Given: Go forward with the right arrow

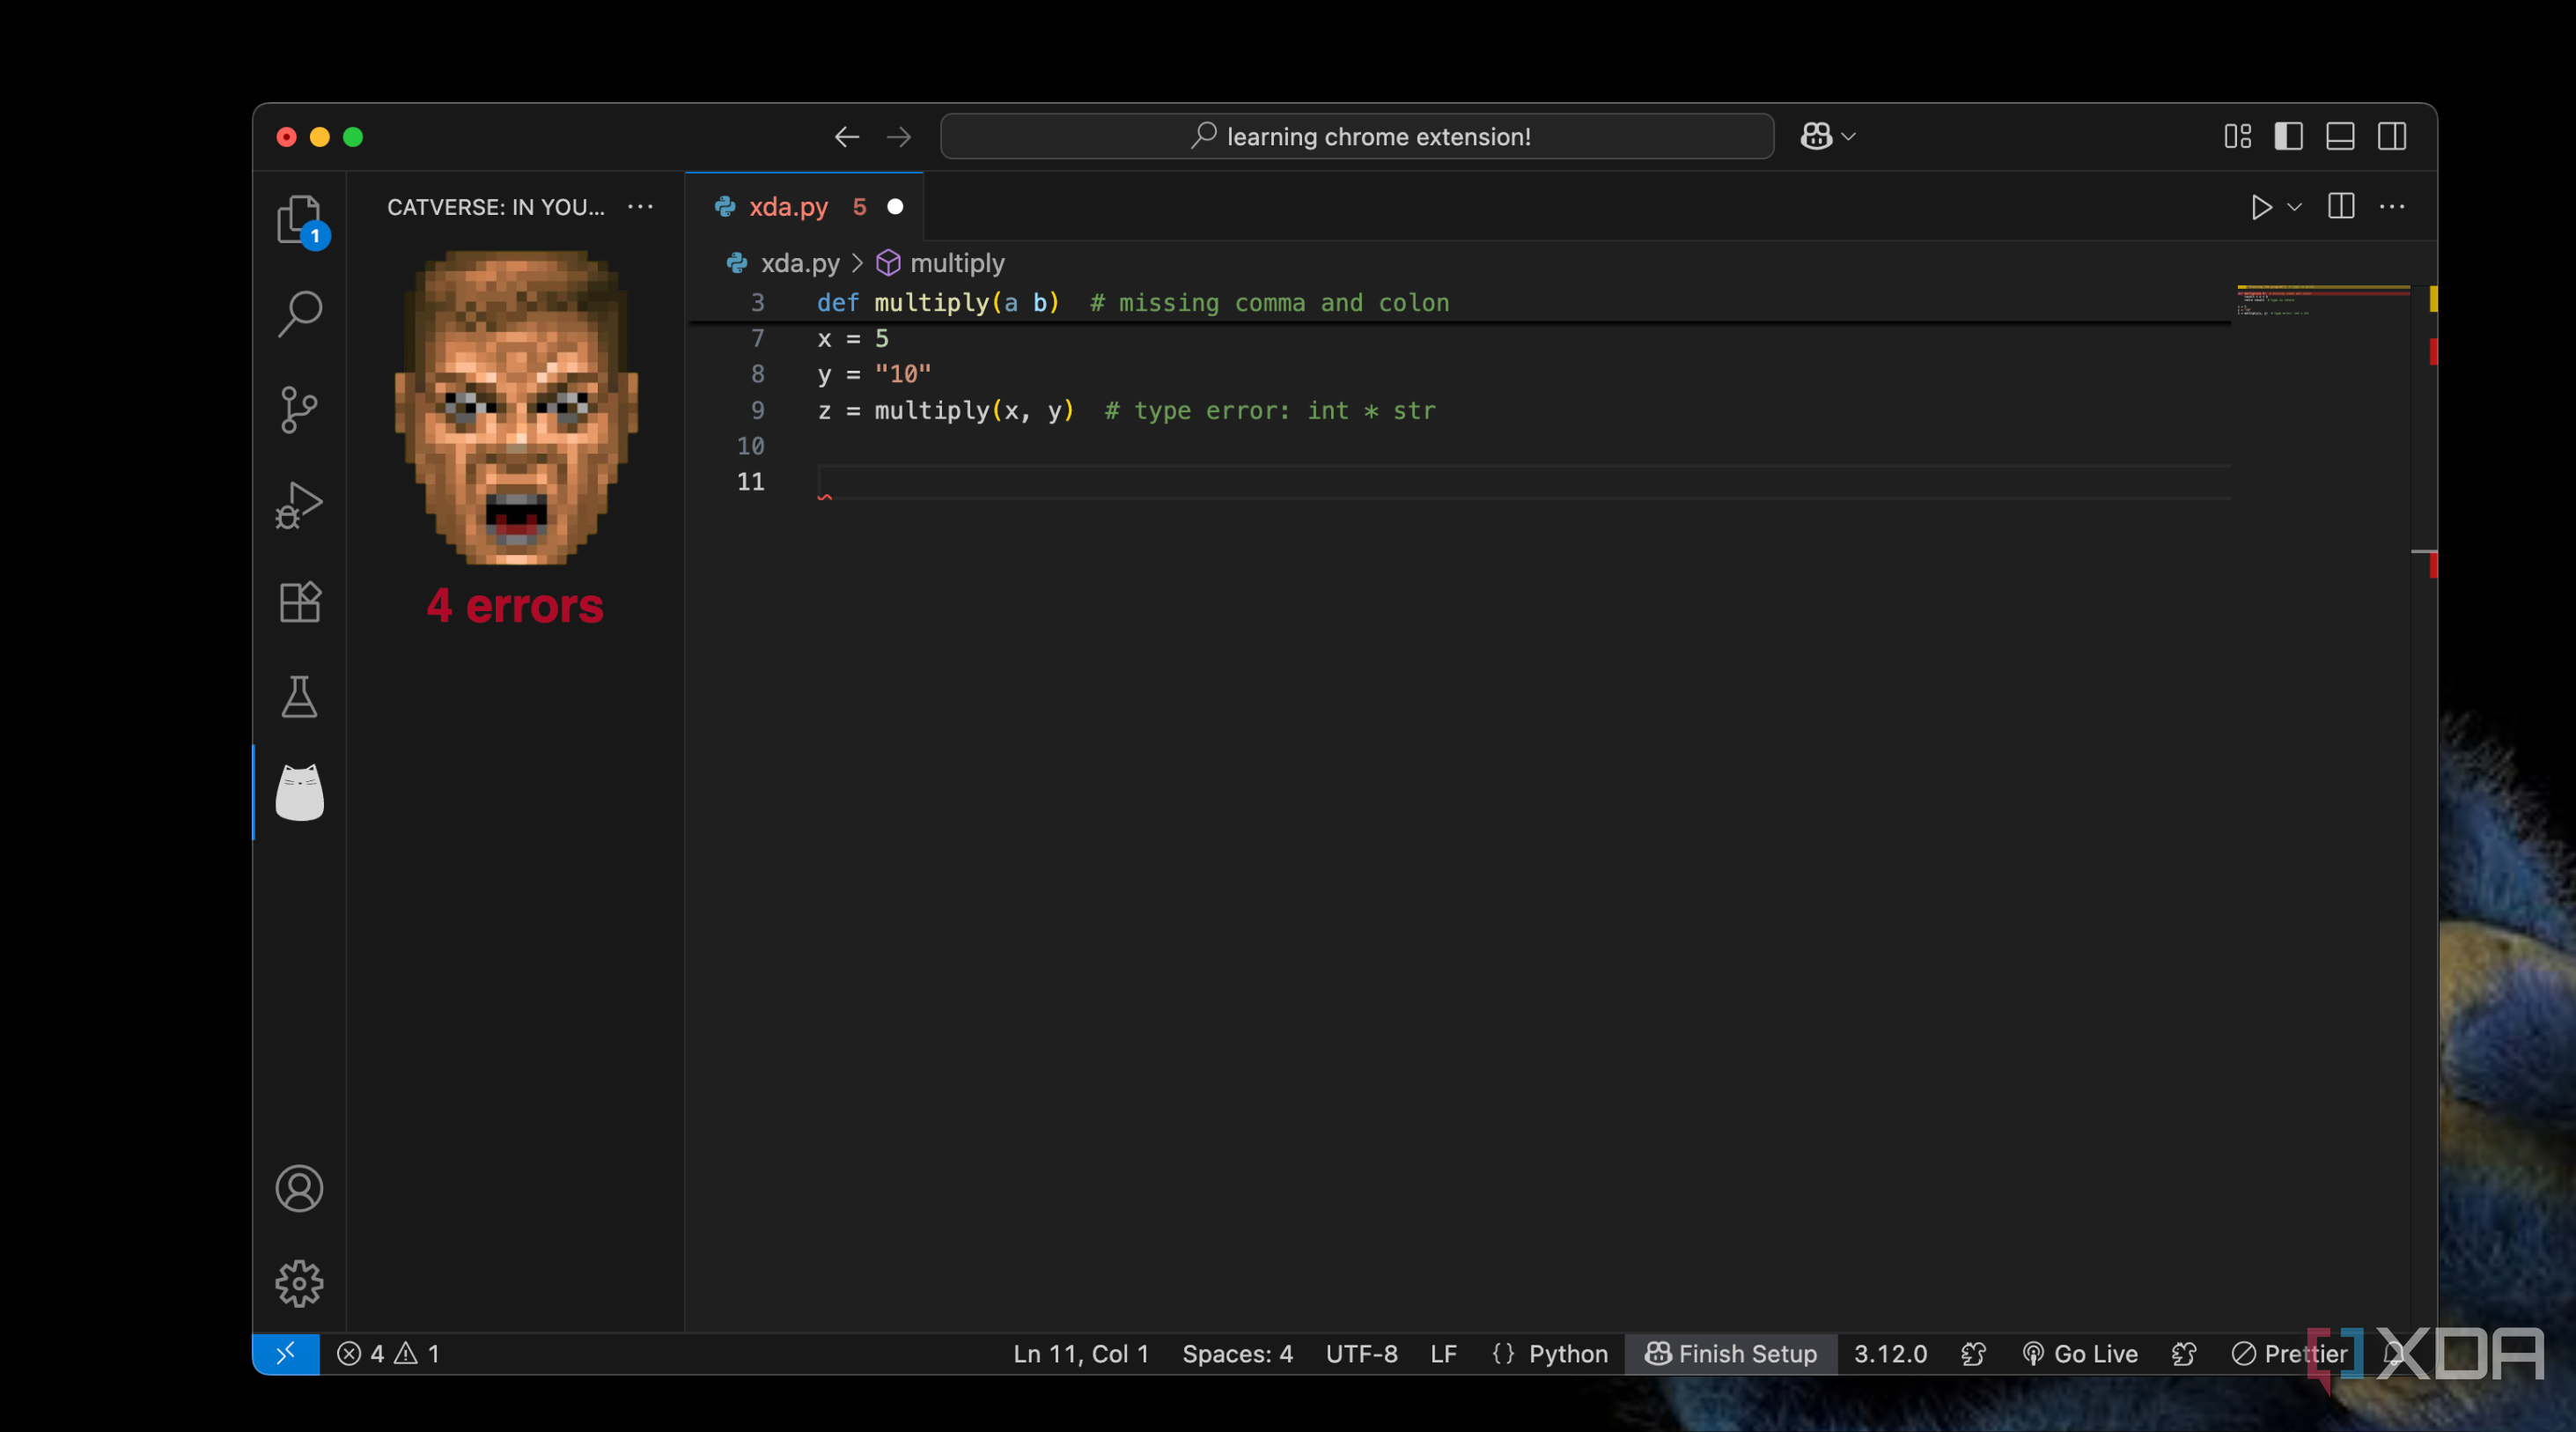Looking at the screenshot, I should [899, 137].
